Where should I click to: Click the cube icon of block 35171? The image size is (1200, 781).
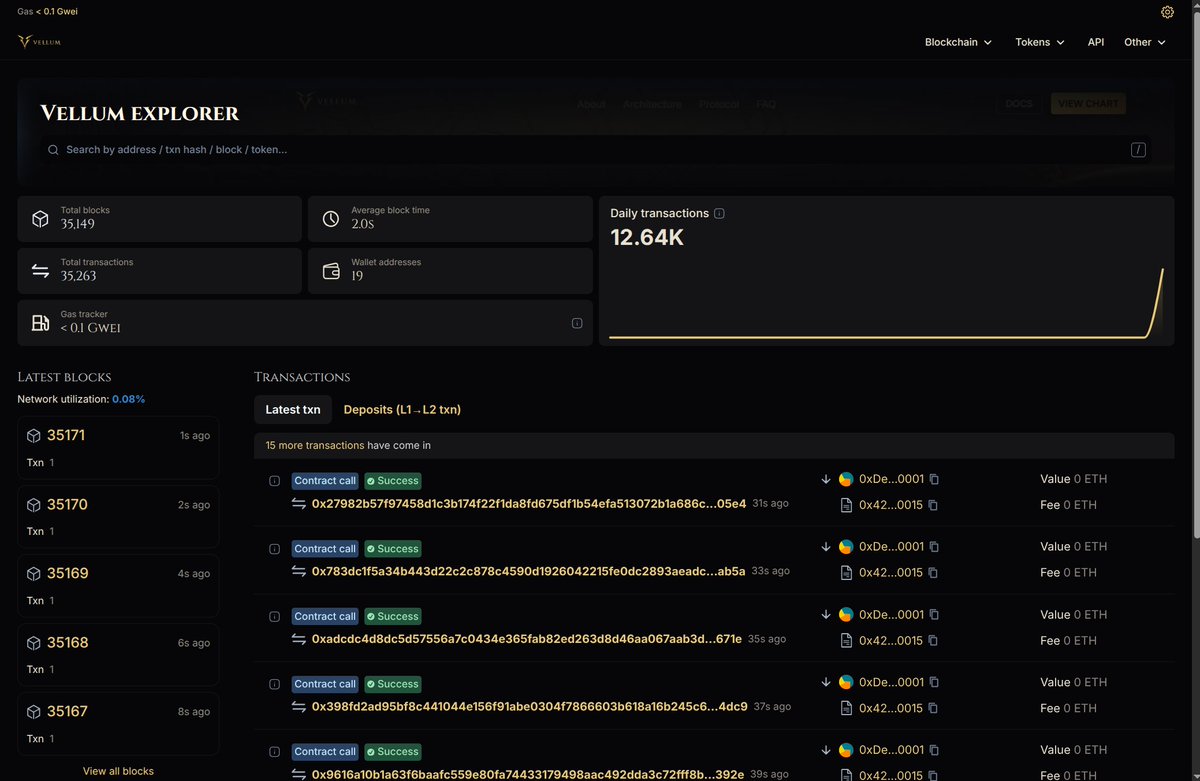click(x=34, y=436)
